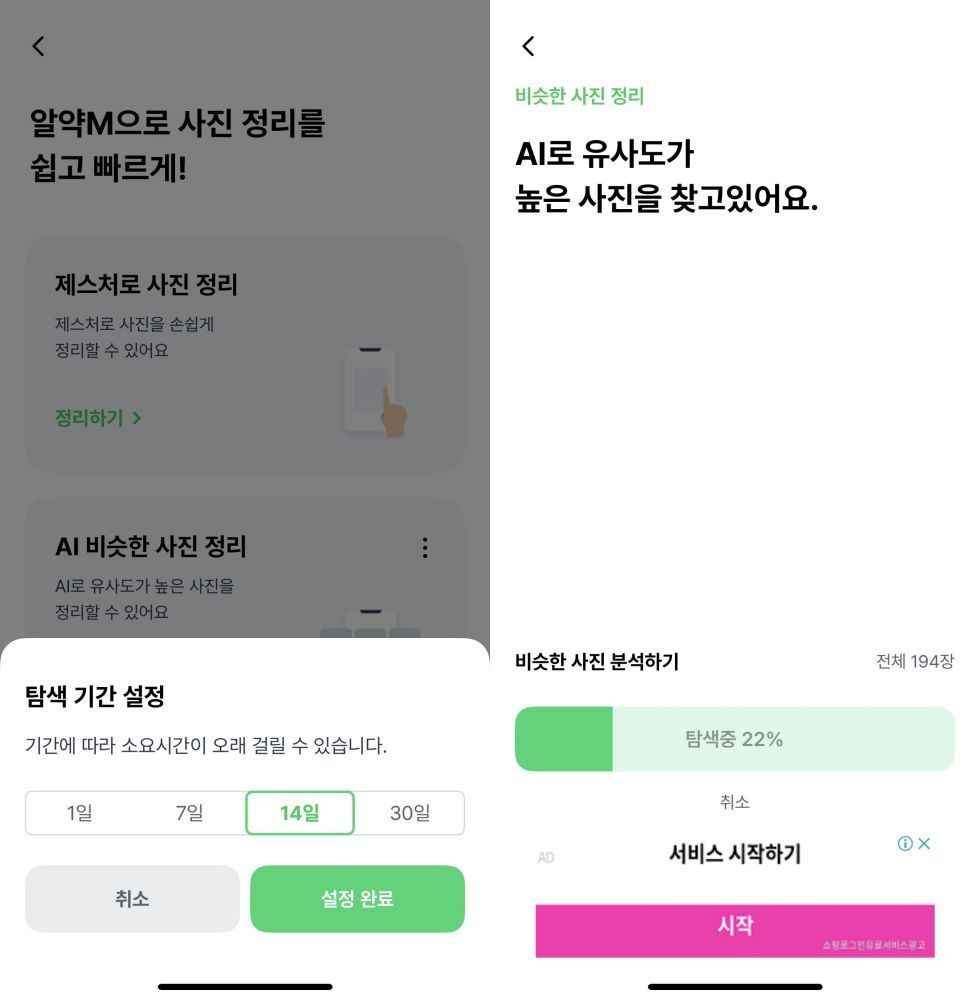The image size is (980, 1000).
Task: Open three-dot menu on AI 비슷한 사진 정리 card
Action: tap(425, 547)
